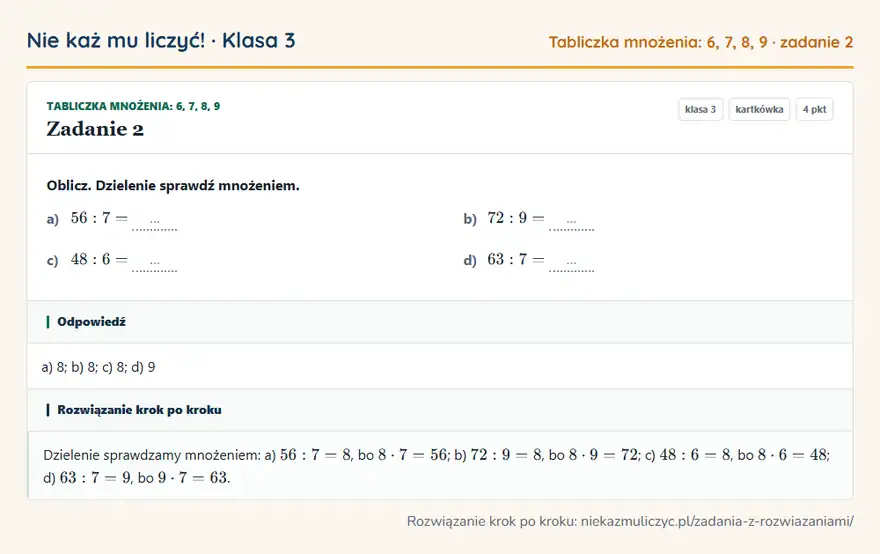This screenshot has width=880, height=554.
Task: Click the answer blank for 48 : 6
Action: tap(154, 264)
